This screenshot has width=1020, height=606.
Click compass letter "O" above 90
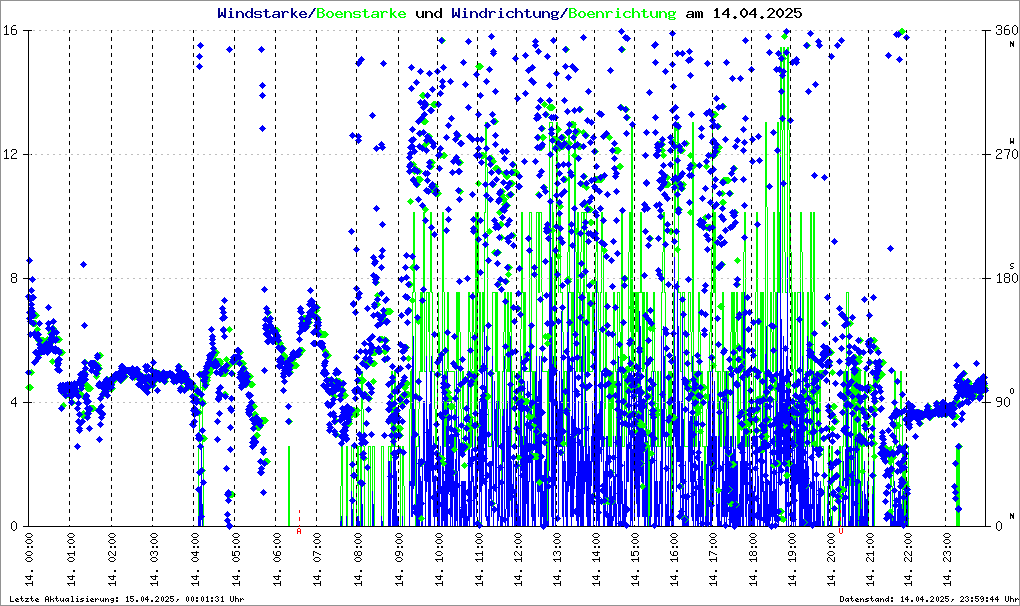click(x=1012, y=391)
